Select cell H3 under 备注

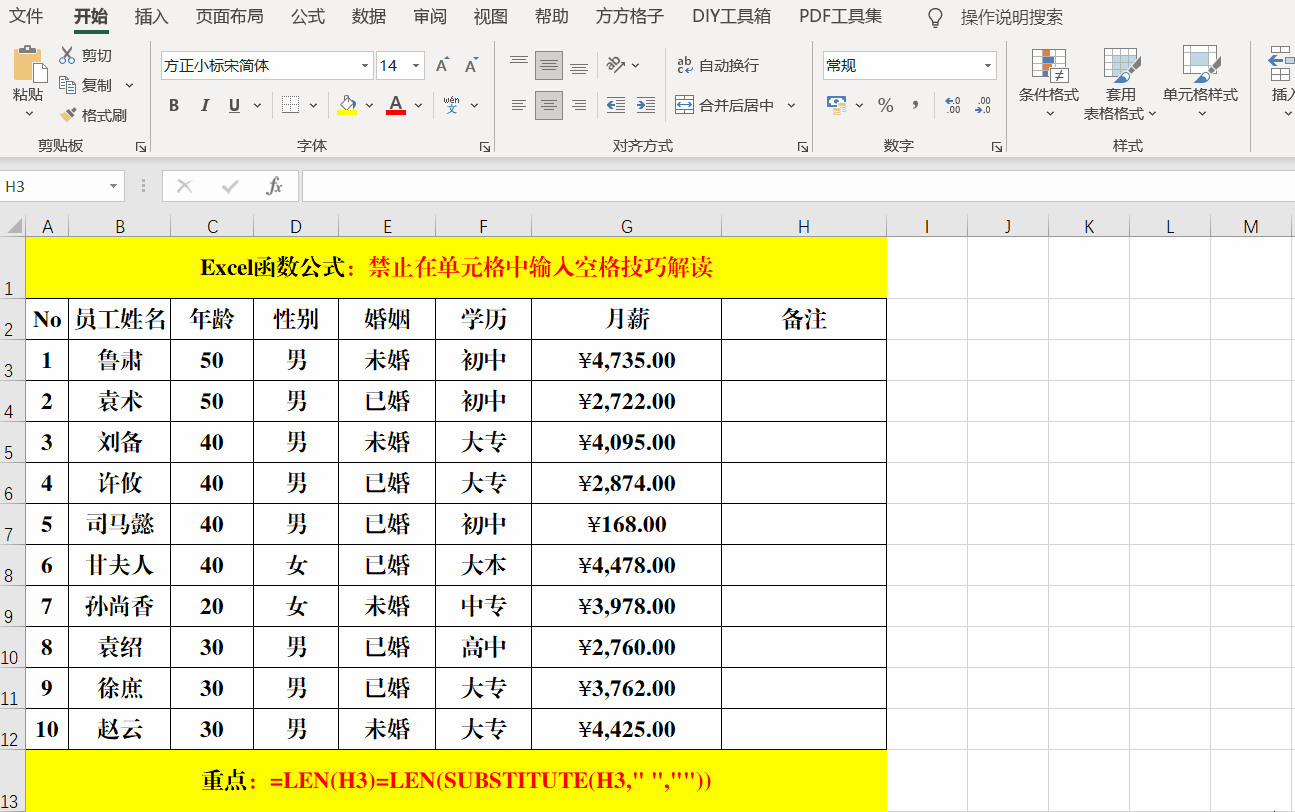click(x=804, y=360)
